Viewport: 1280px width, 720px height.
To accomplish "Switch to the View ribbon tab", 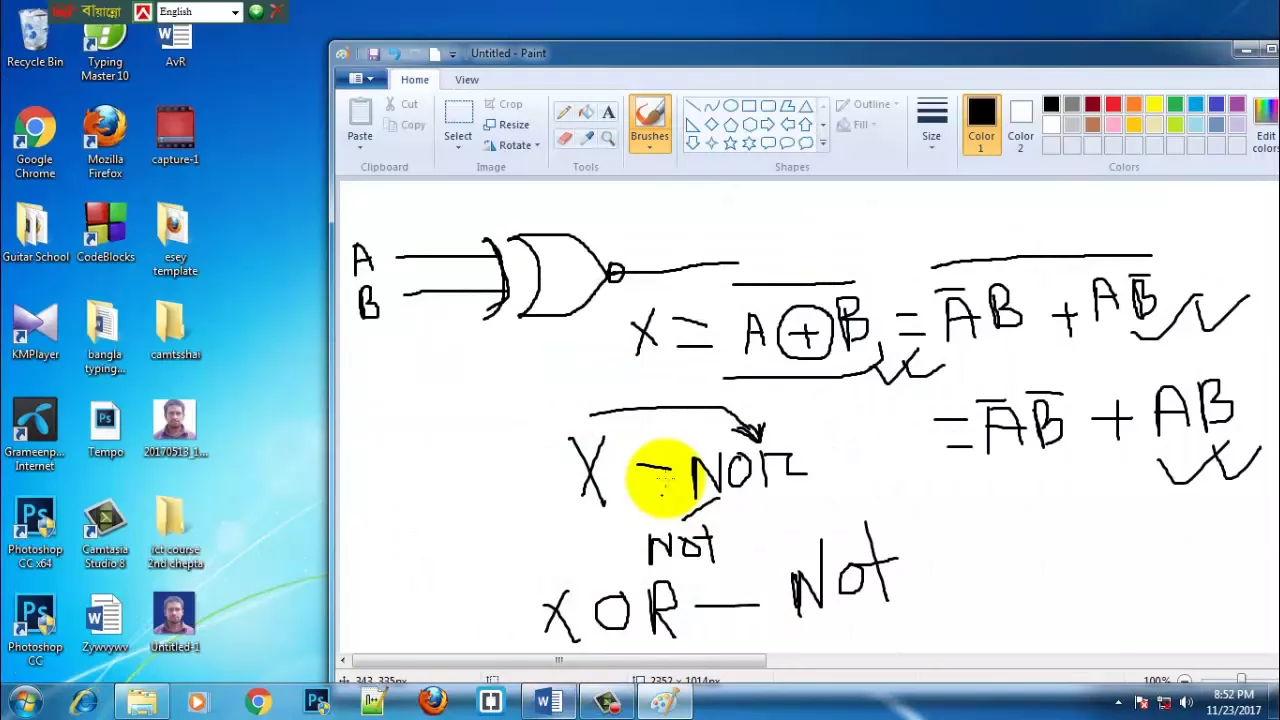I will [467, 80].
